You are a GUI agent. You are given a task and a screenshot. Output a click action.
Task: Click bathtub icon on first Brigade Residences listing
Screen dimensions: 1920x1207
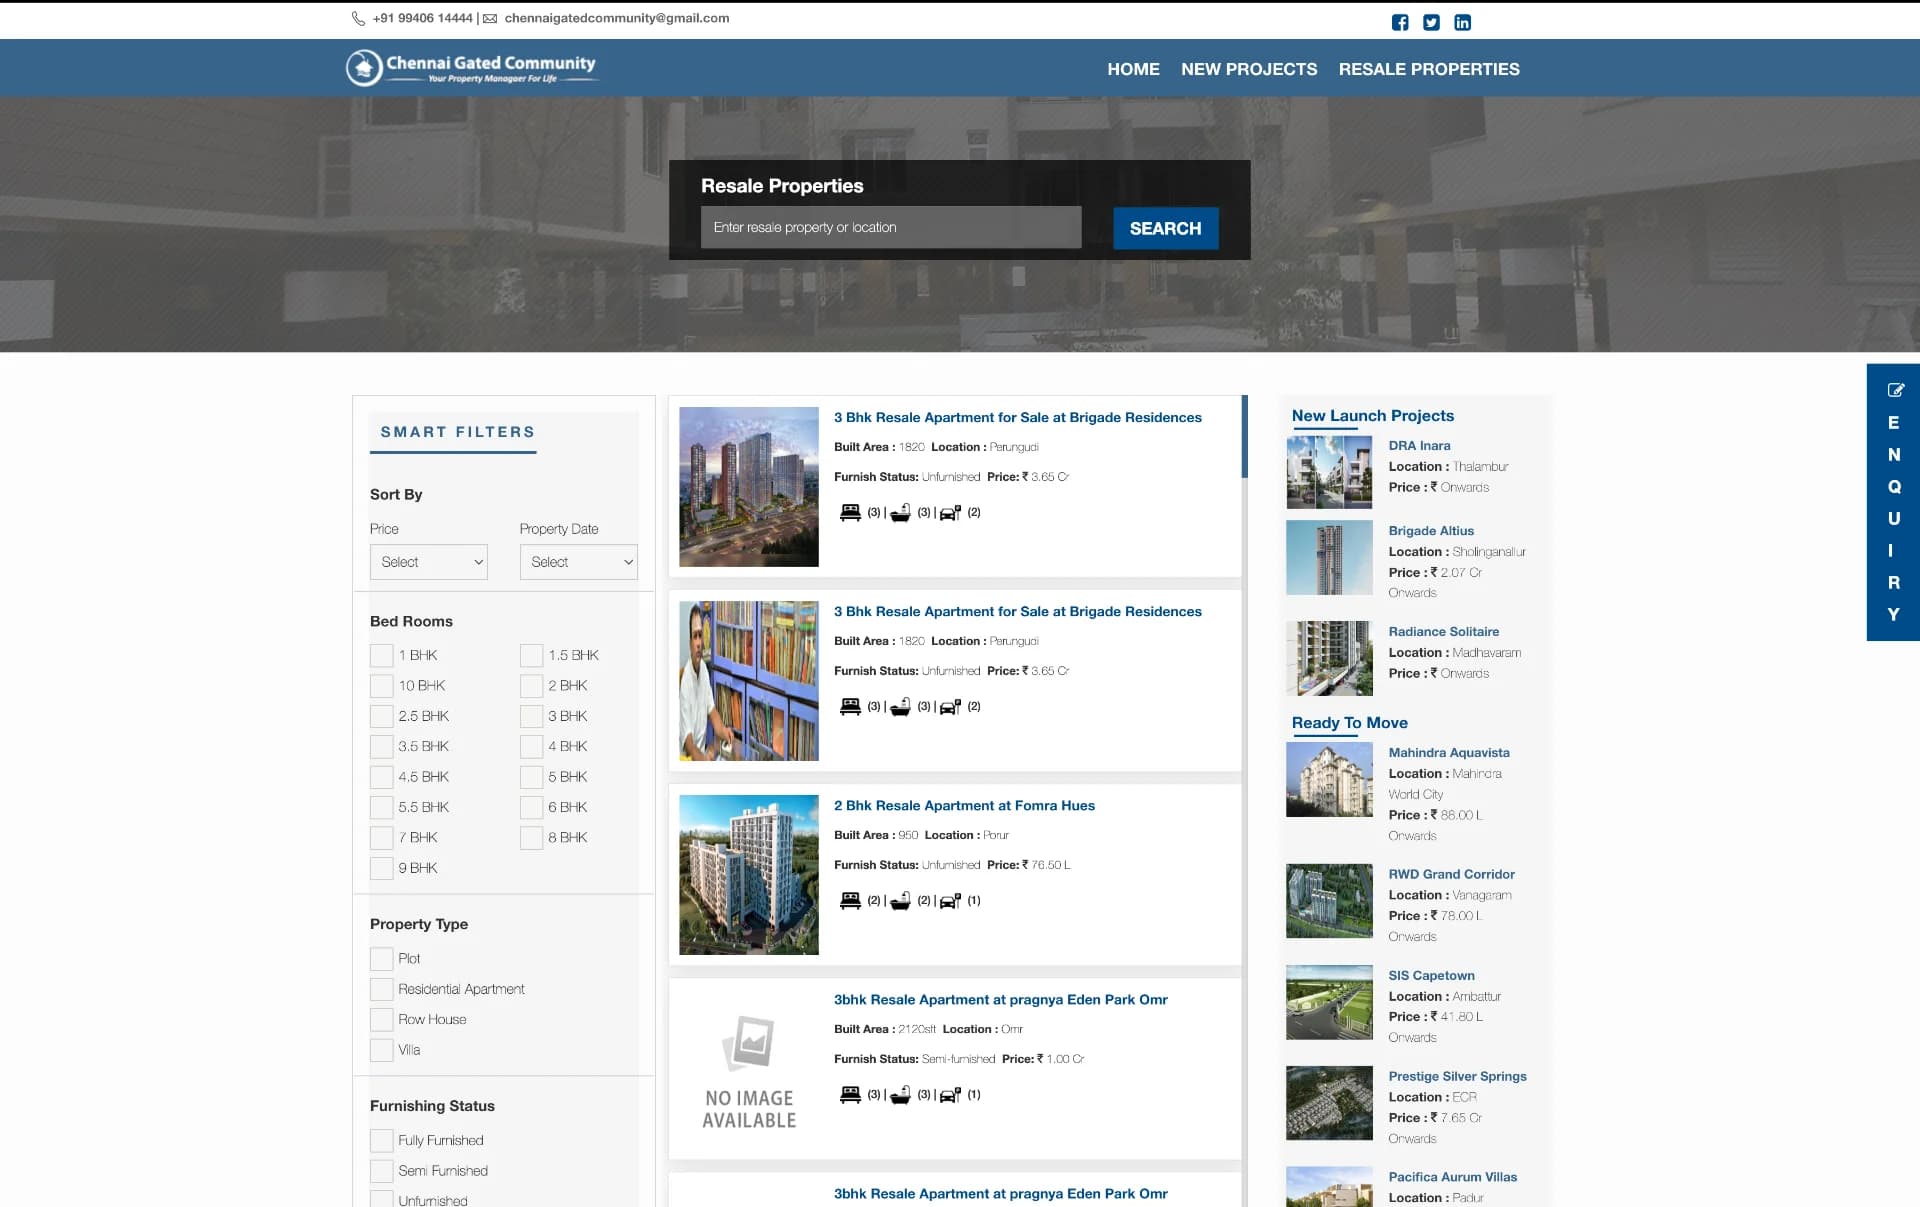coord(900,512)
